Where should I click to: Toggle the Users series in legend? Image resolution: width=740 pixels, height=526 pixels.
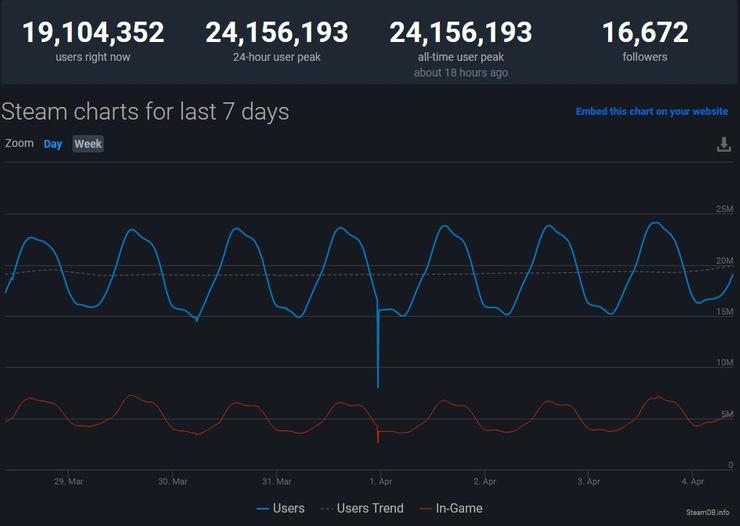[281, 509]
